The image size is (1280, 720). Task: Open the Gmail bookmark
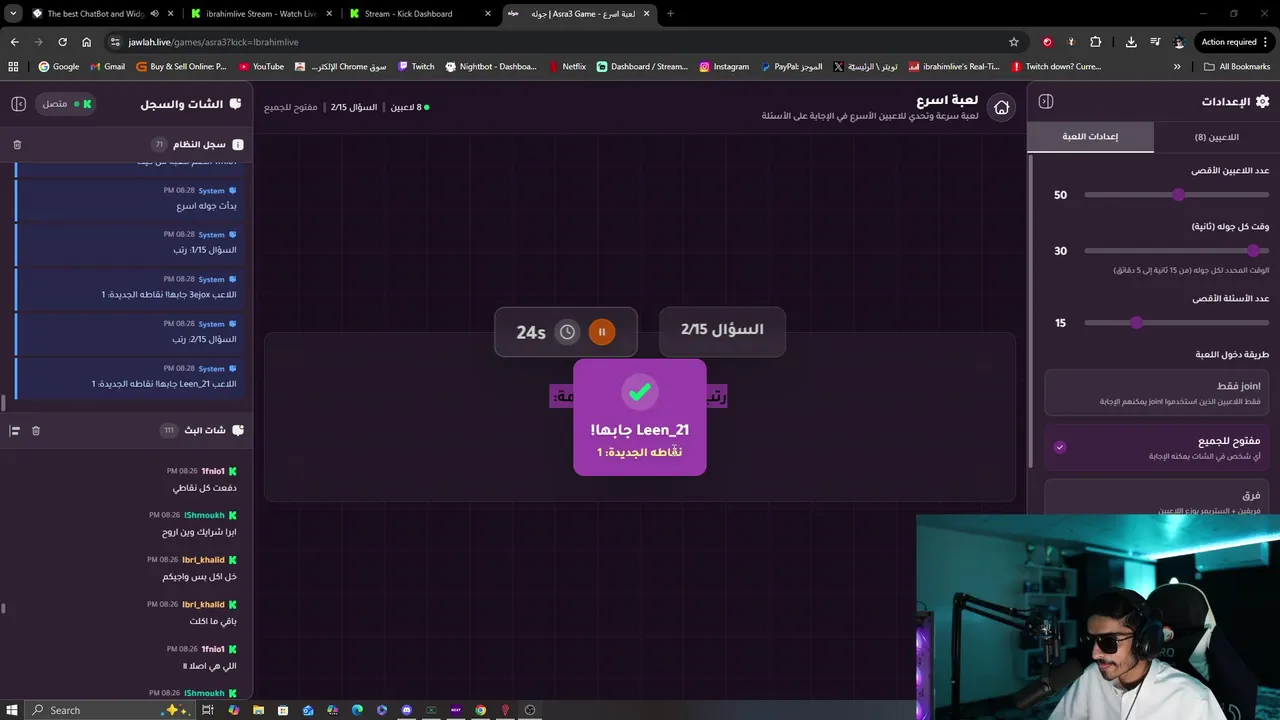[x=107, y=67]
